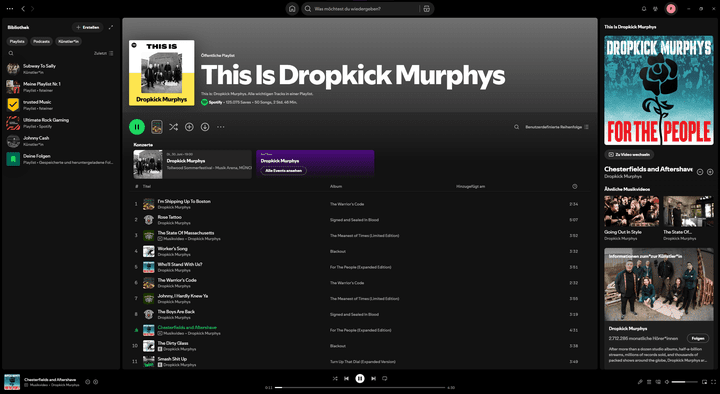Seek in the playback progress bar
The width and height of the screenshot is (720, 394).
(360, 388)
